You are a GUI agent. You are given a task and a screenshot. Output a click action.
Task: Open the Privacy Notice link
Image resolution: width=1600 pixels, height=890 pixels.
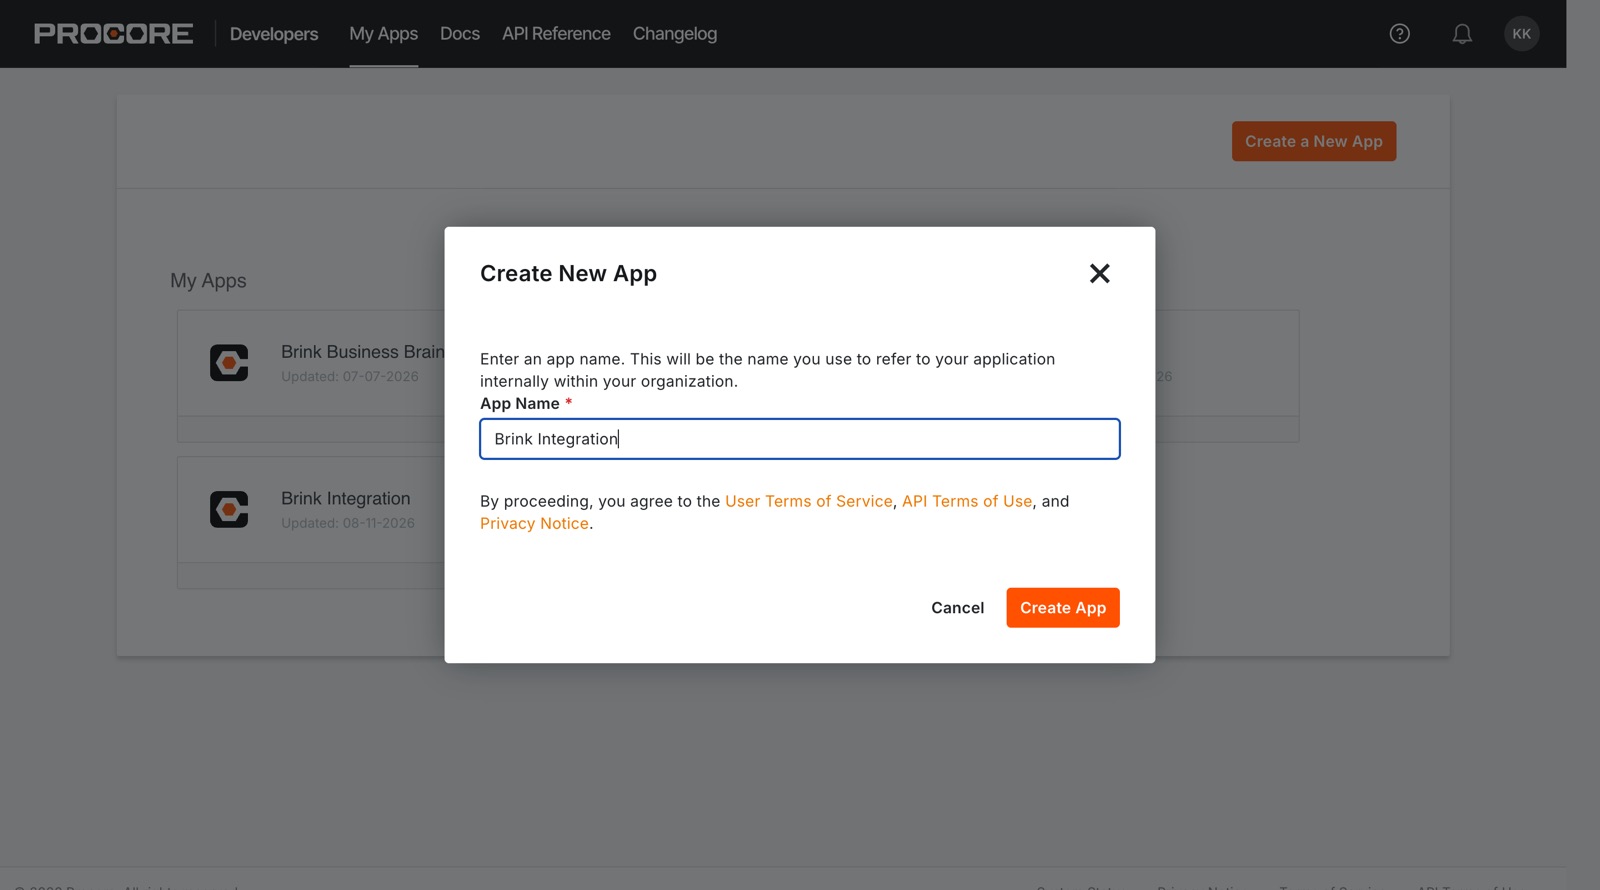534,523
